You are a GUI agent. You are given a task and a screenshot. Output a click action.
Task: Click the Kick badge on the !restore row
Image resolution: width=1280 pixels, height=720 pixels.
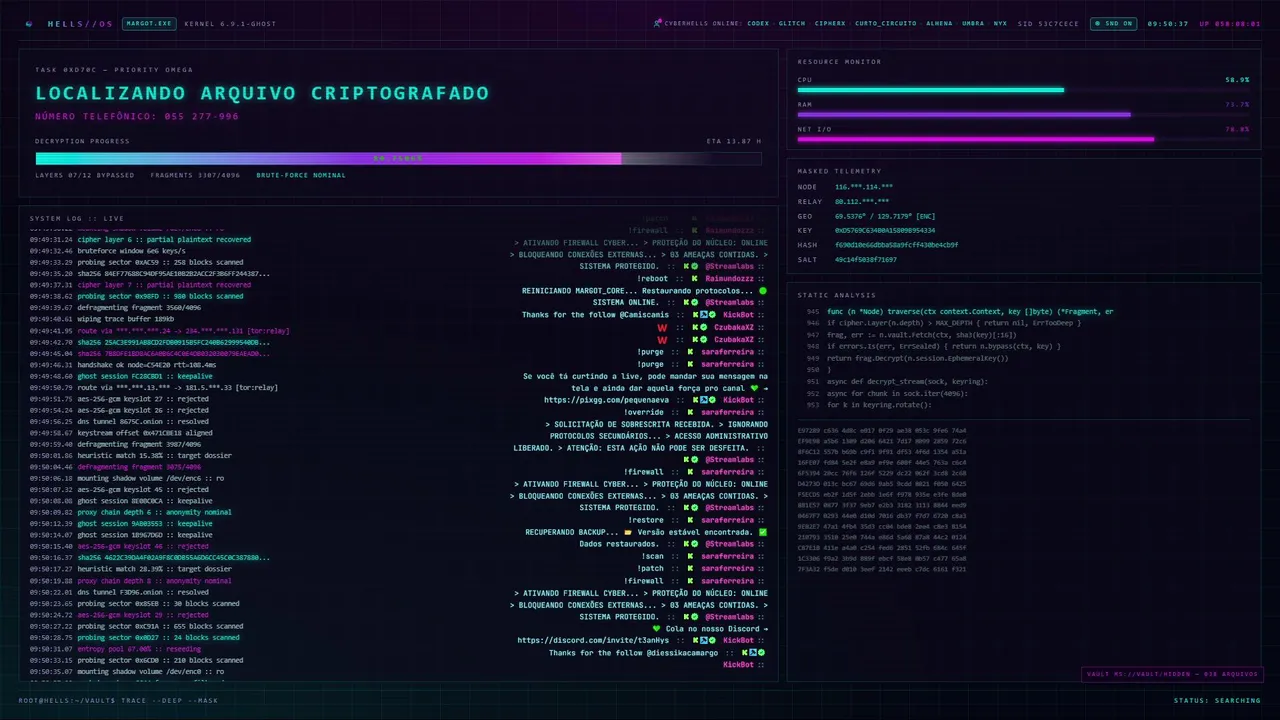(x=692, y=520)
